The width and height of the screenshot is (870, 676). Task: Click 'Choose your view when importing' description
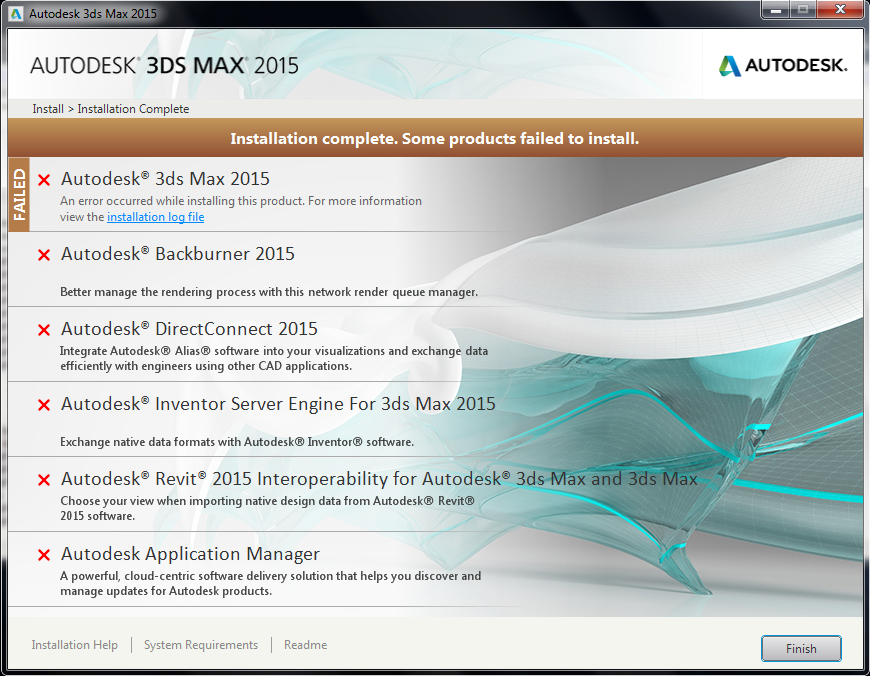(x=267, y=508)
